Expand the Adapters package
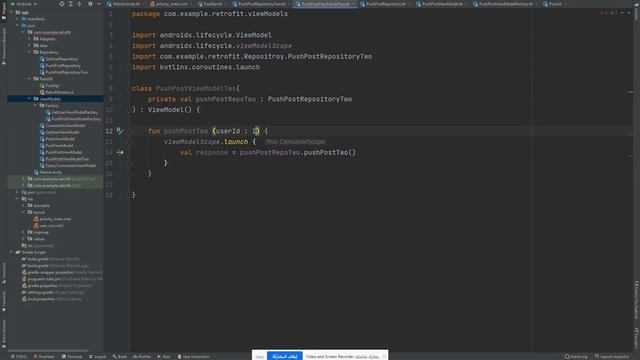Image resolution: width=640 pixels, height=360 pixels. [x=29, y=39]
